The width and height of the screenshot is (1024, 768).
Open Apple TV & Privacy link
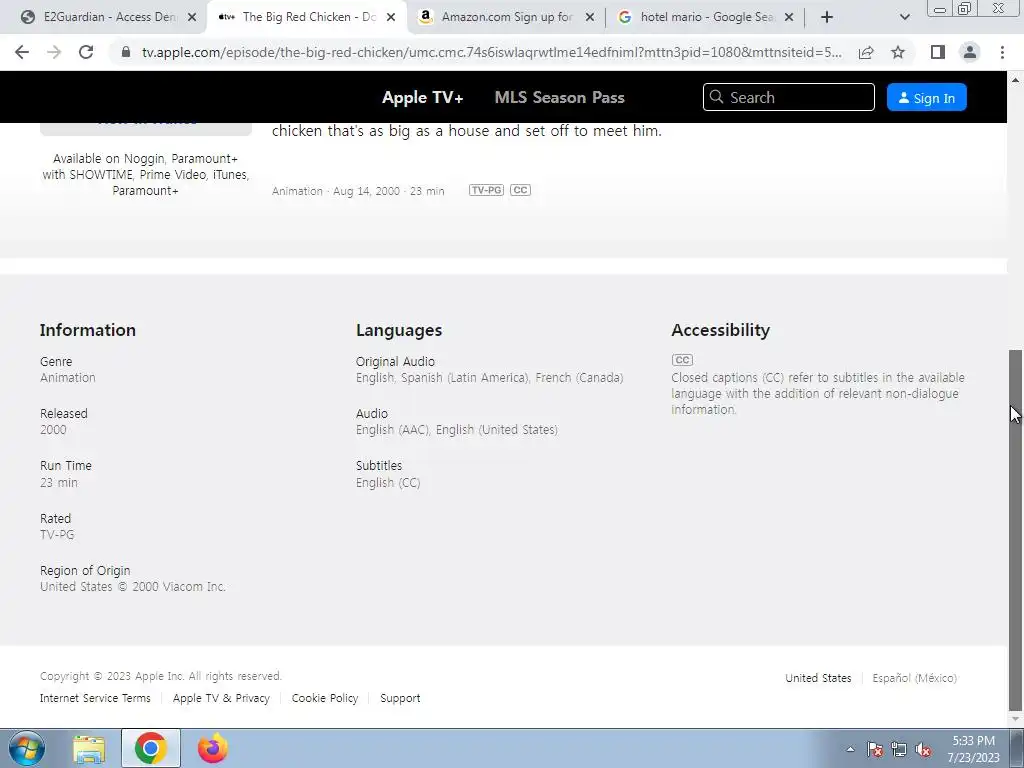221,698
